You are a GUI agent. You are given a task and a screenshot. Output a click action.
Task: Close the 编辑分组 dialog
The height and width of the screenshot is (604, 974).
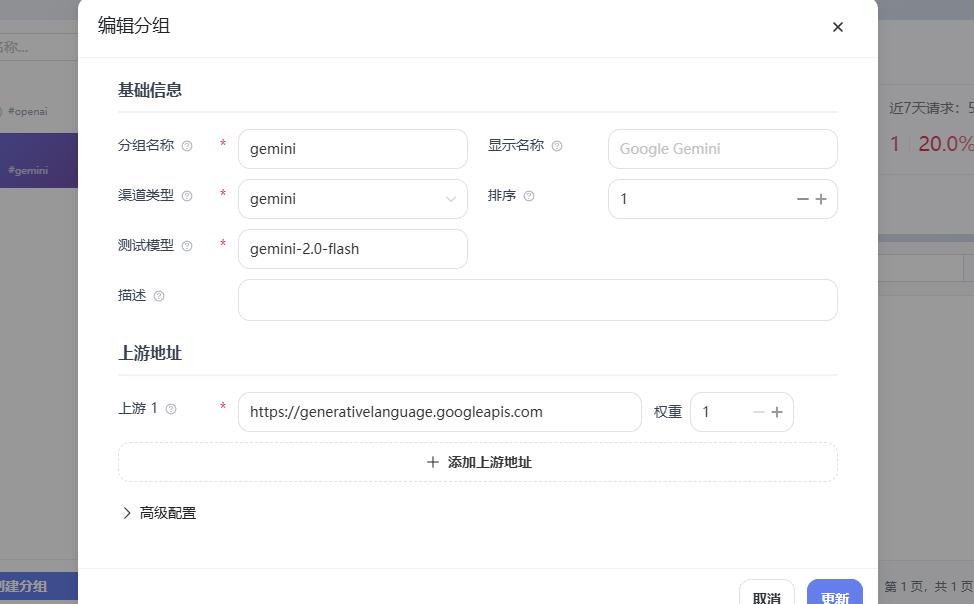(x=838, y=27)
